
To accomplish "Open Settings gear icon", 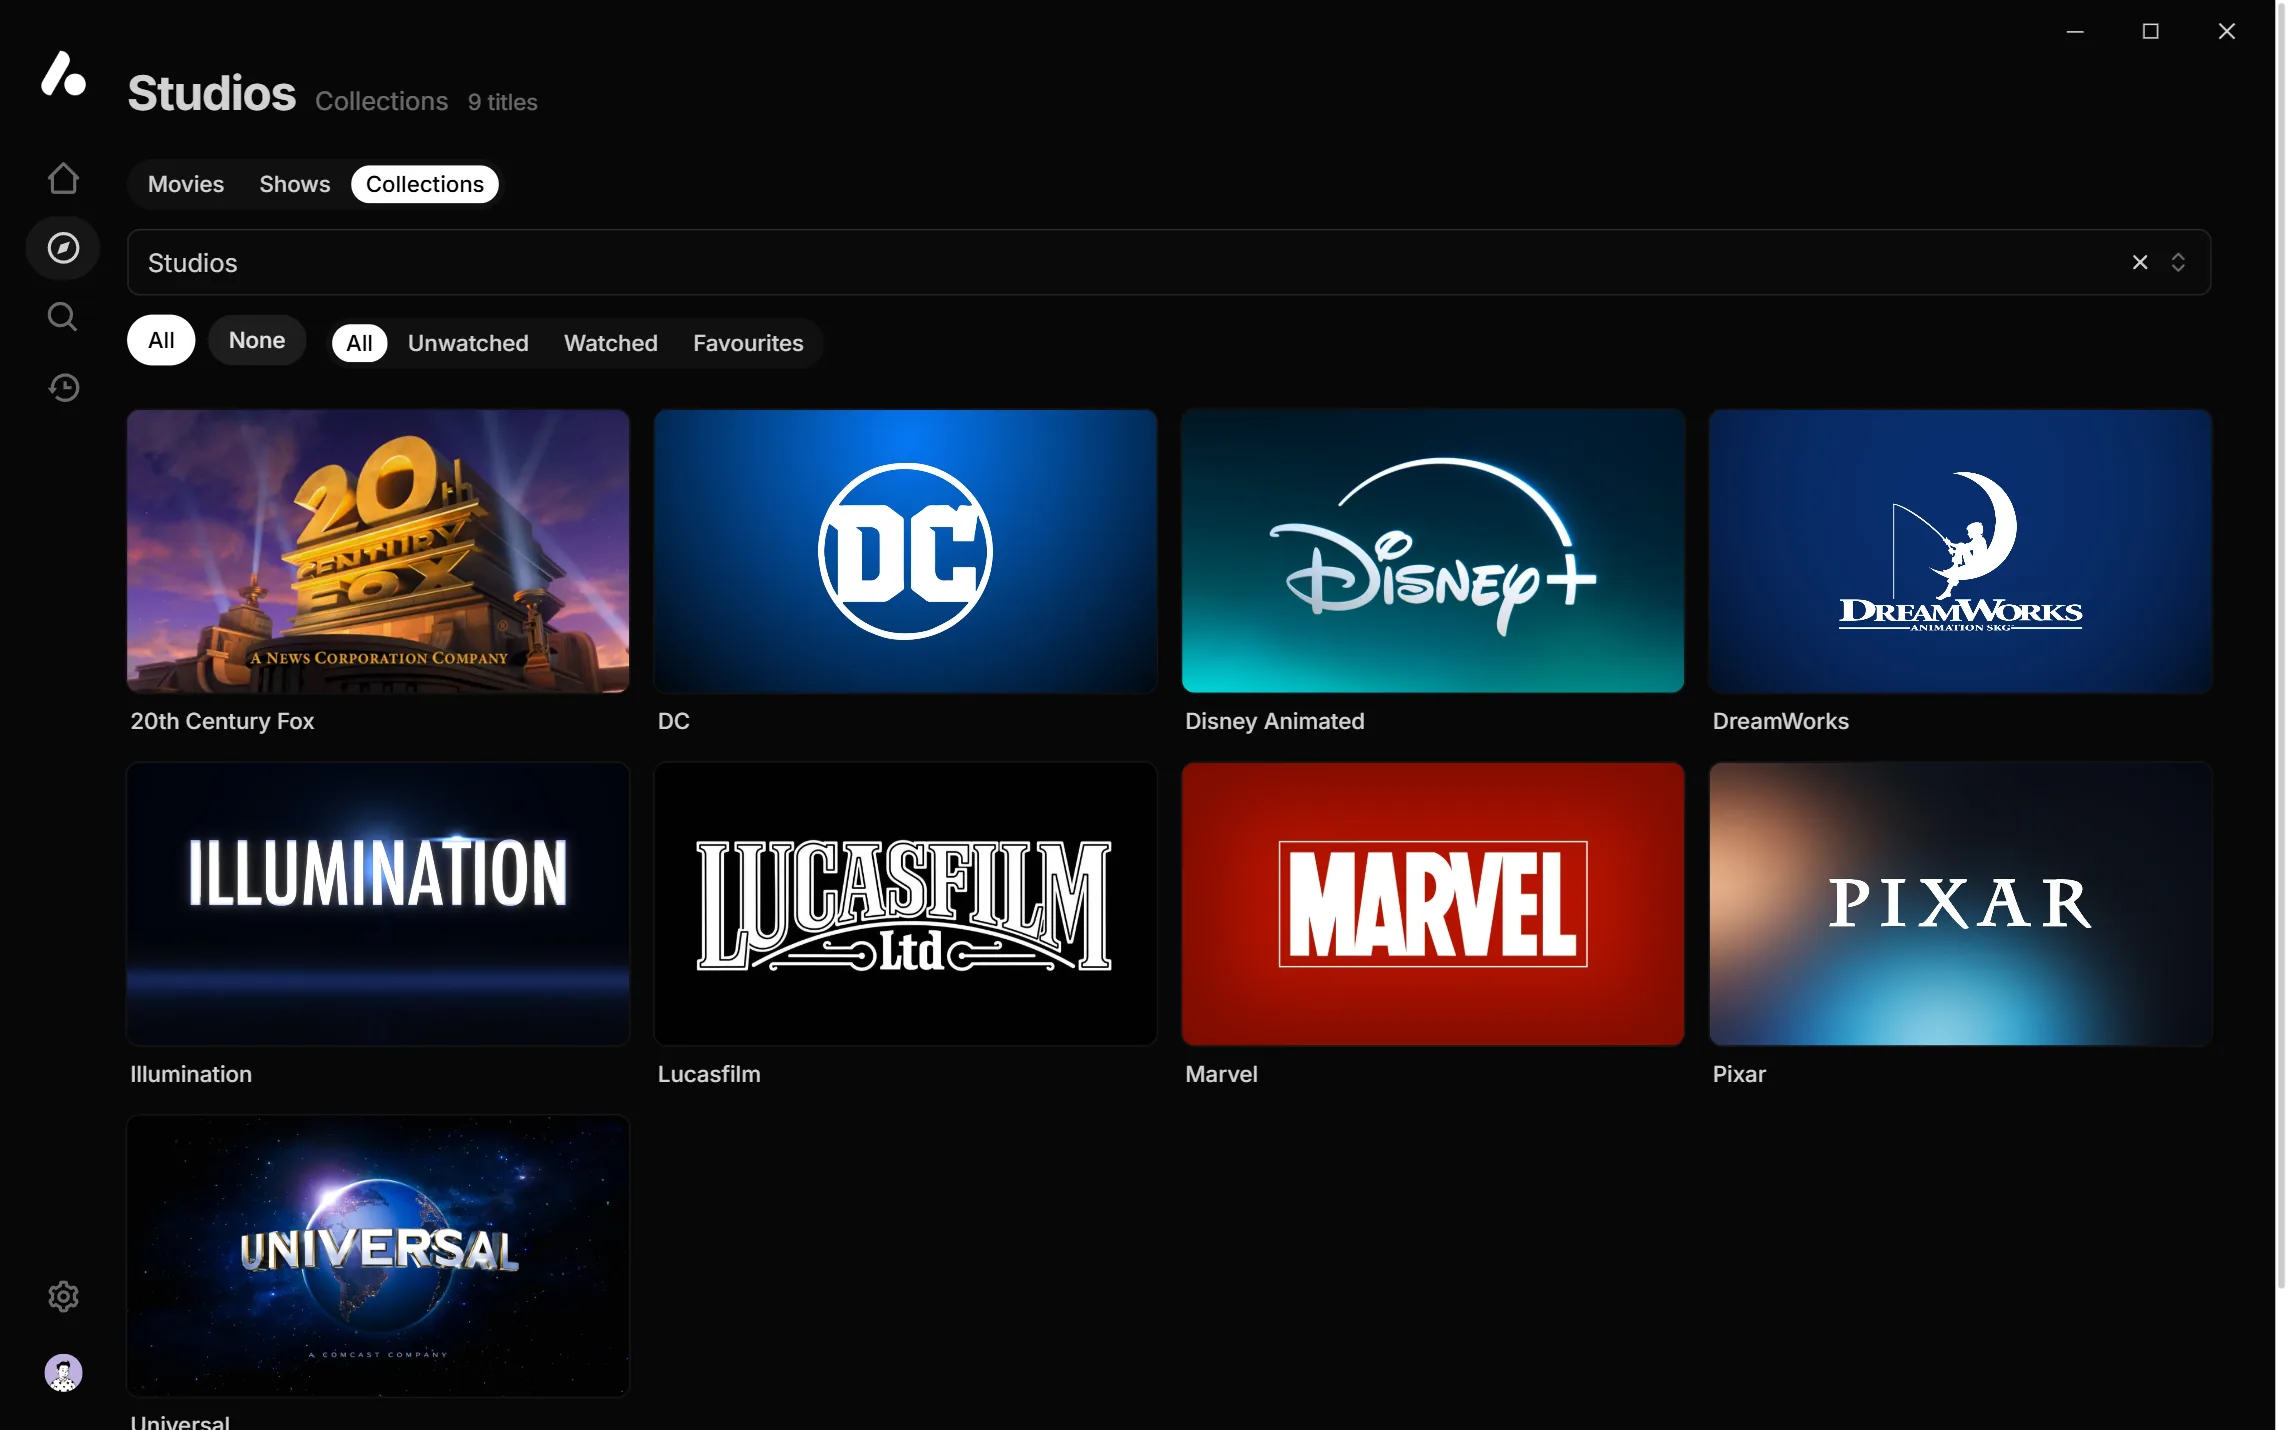I will pos(63,1296).
